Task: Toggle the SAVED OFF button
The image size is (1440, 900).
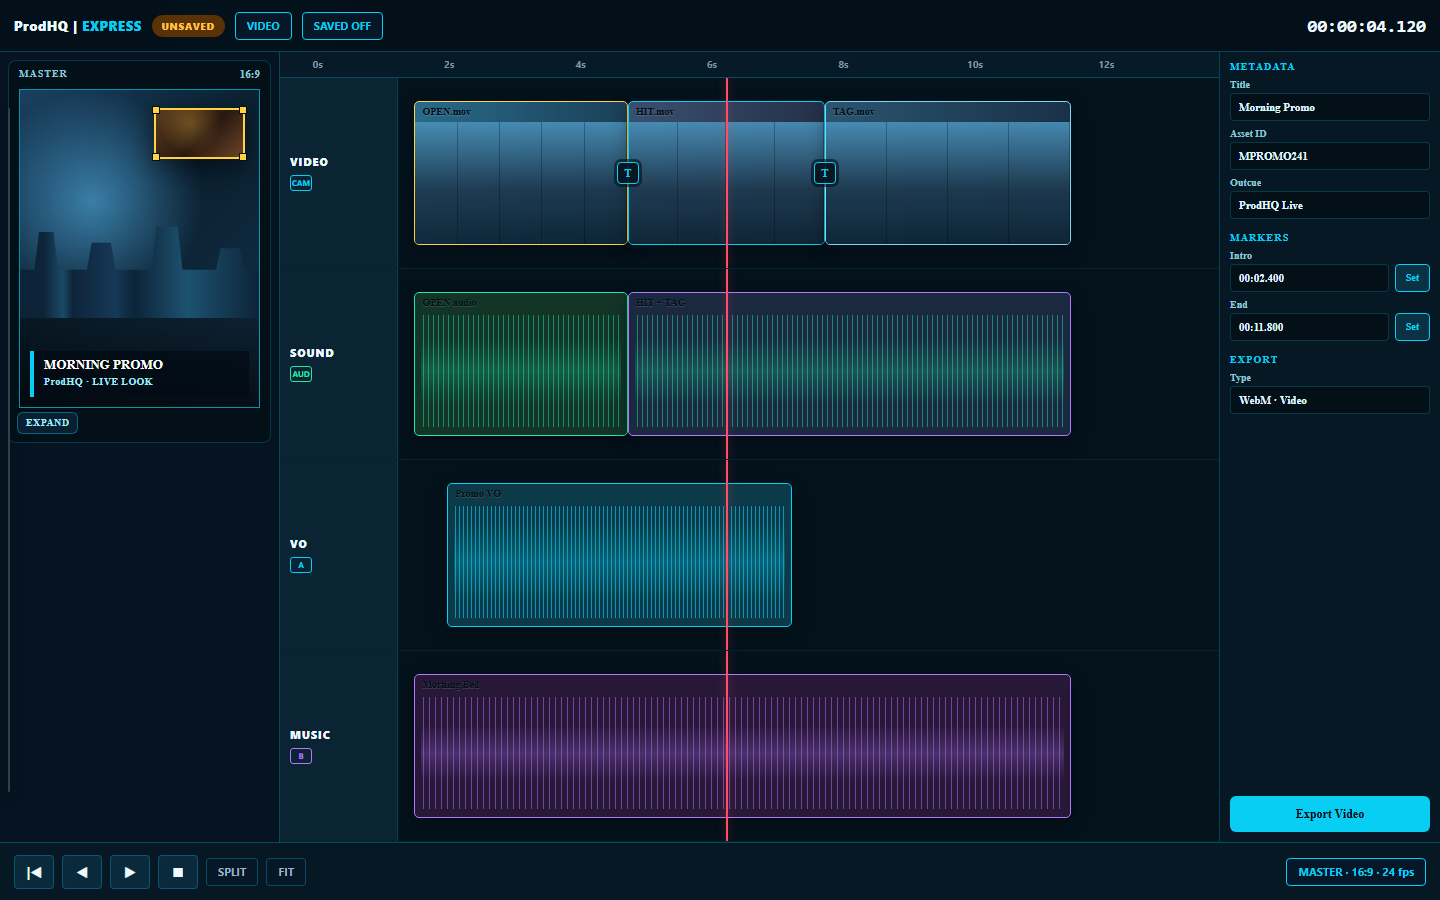Action: 342,26
